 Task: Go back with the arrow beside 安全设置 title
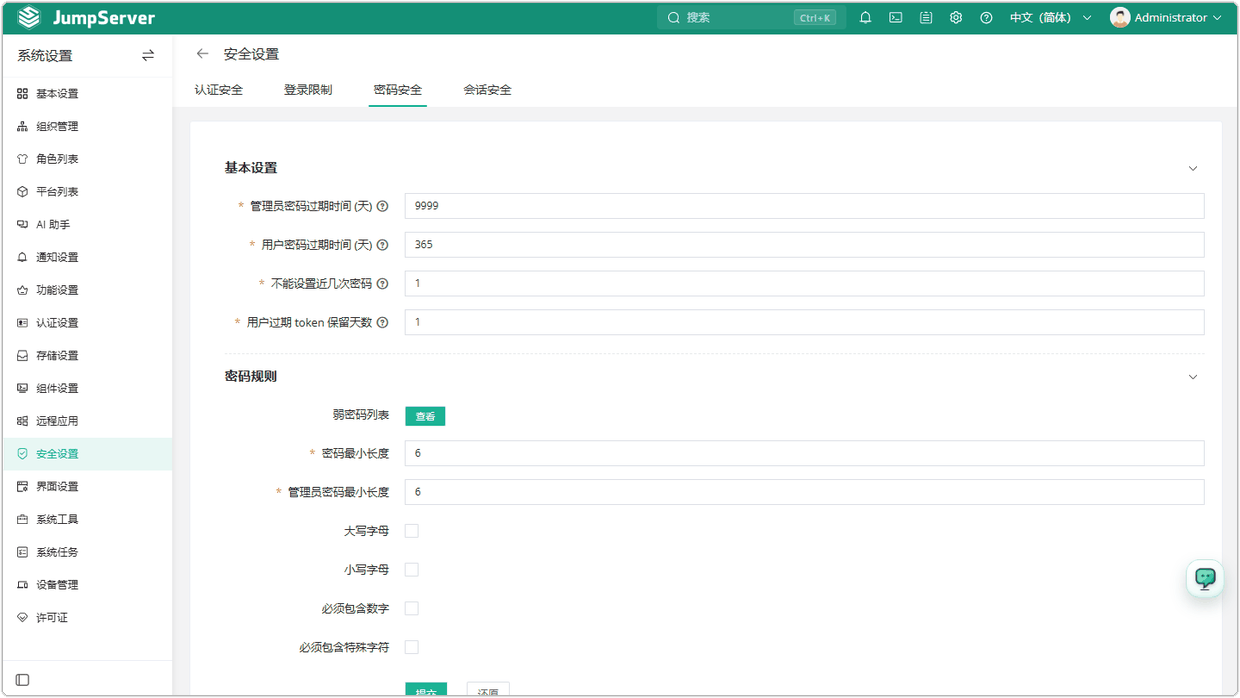click(203, 54)
